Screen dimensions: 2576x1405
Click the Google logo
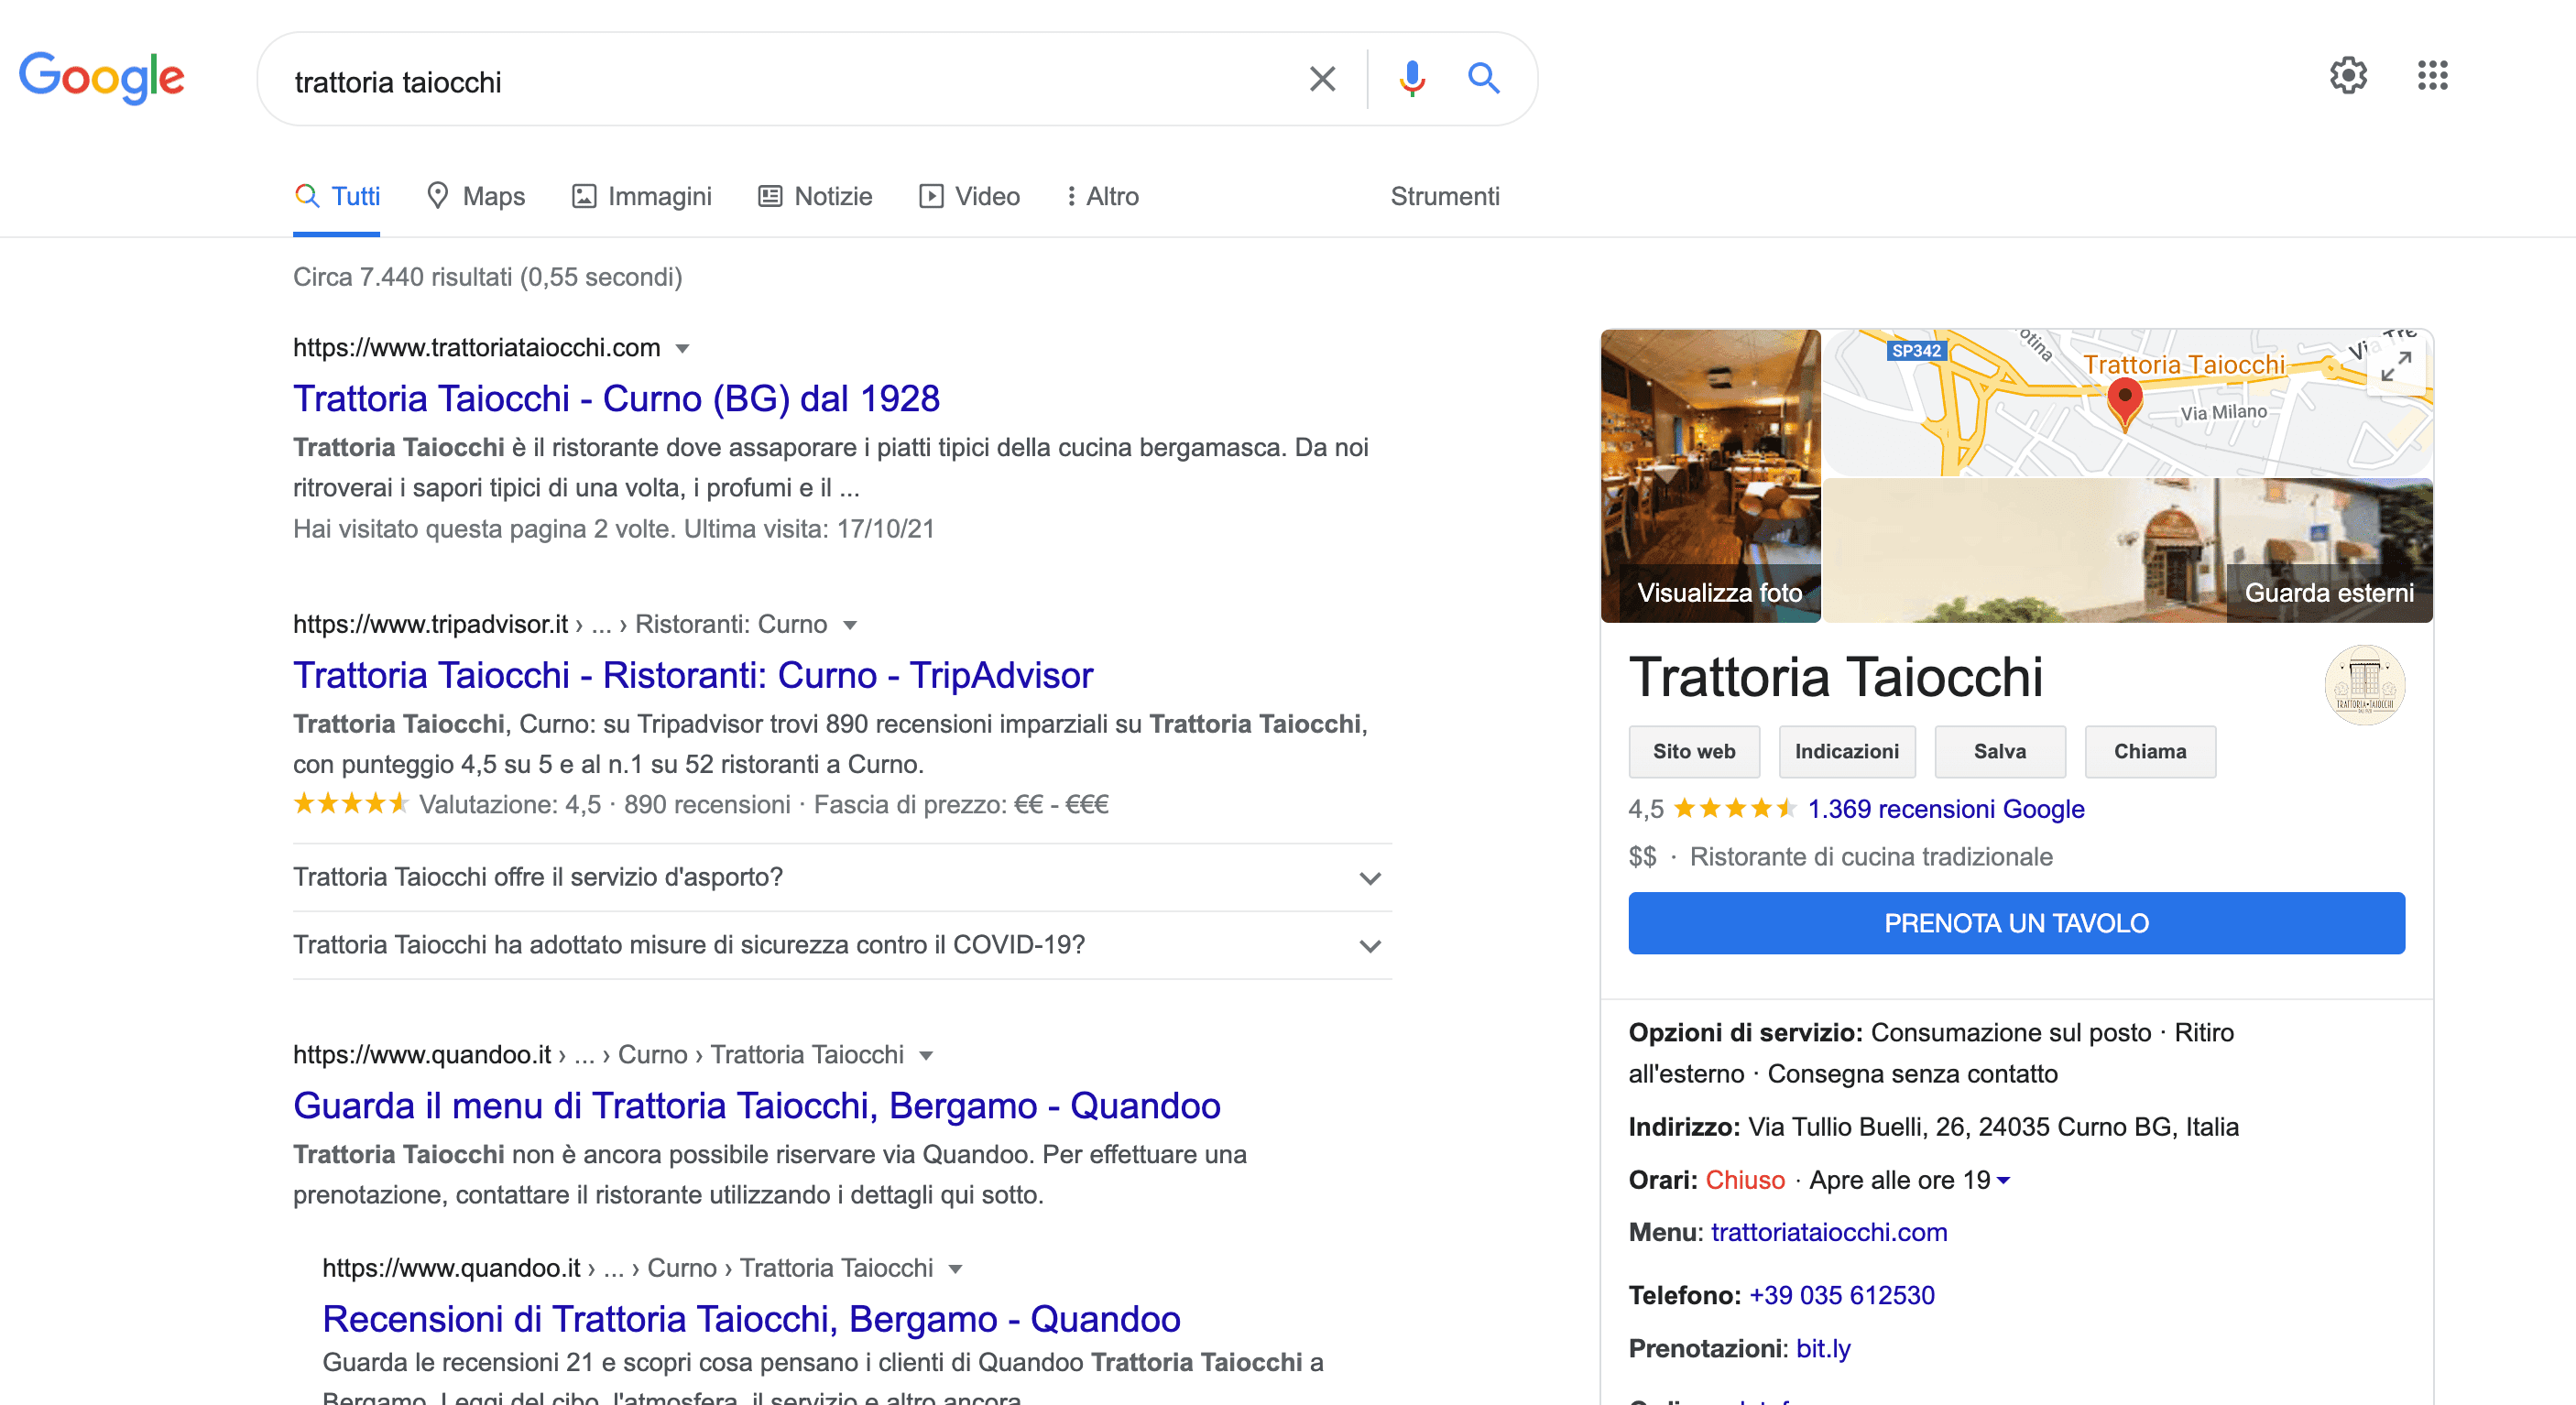coord(102,77)
